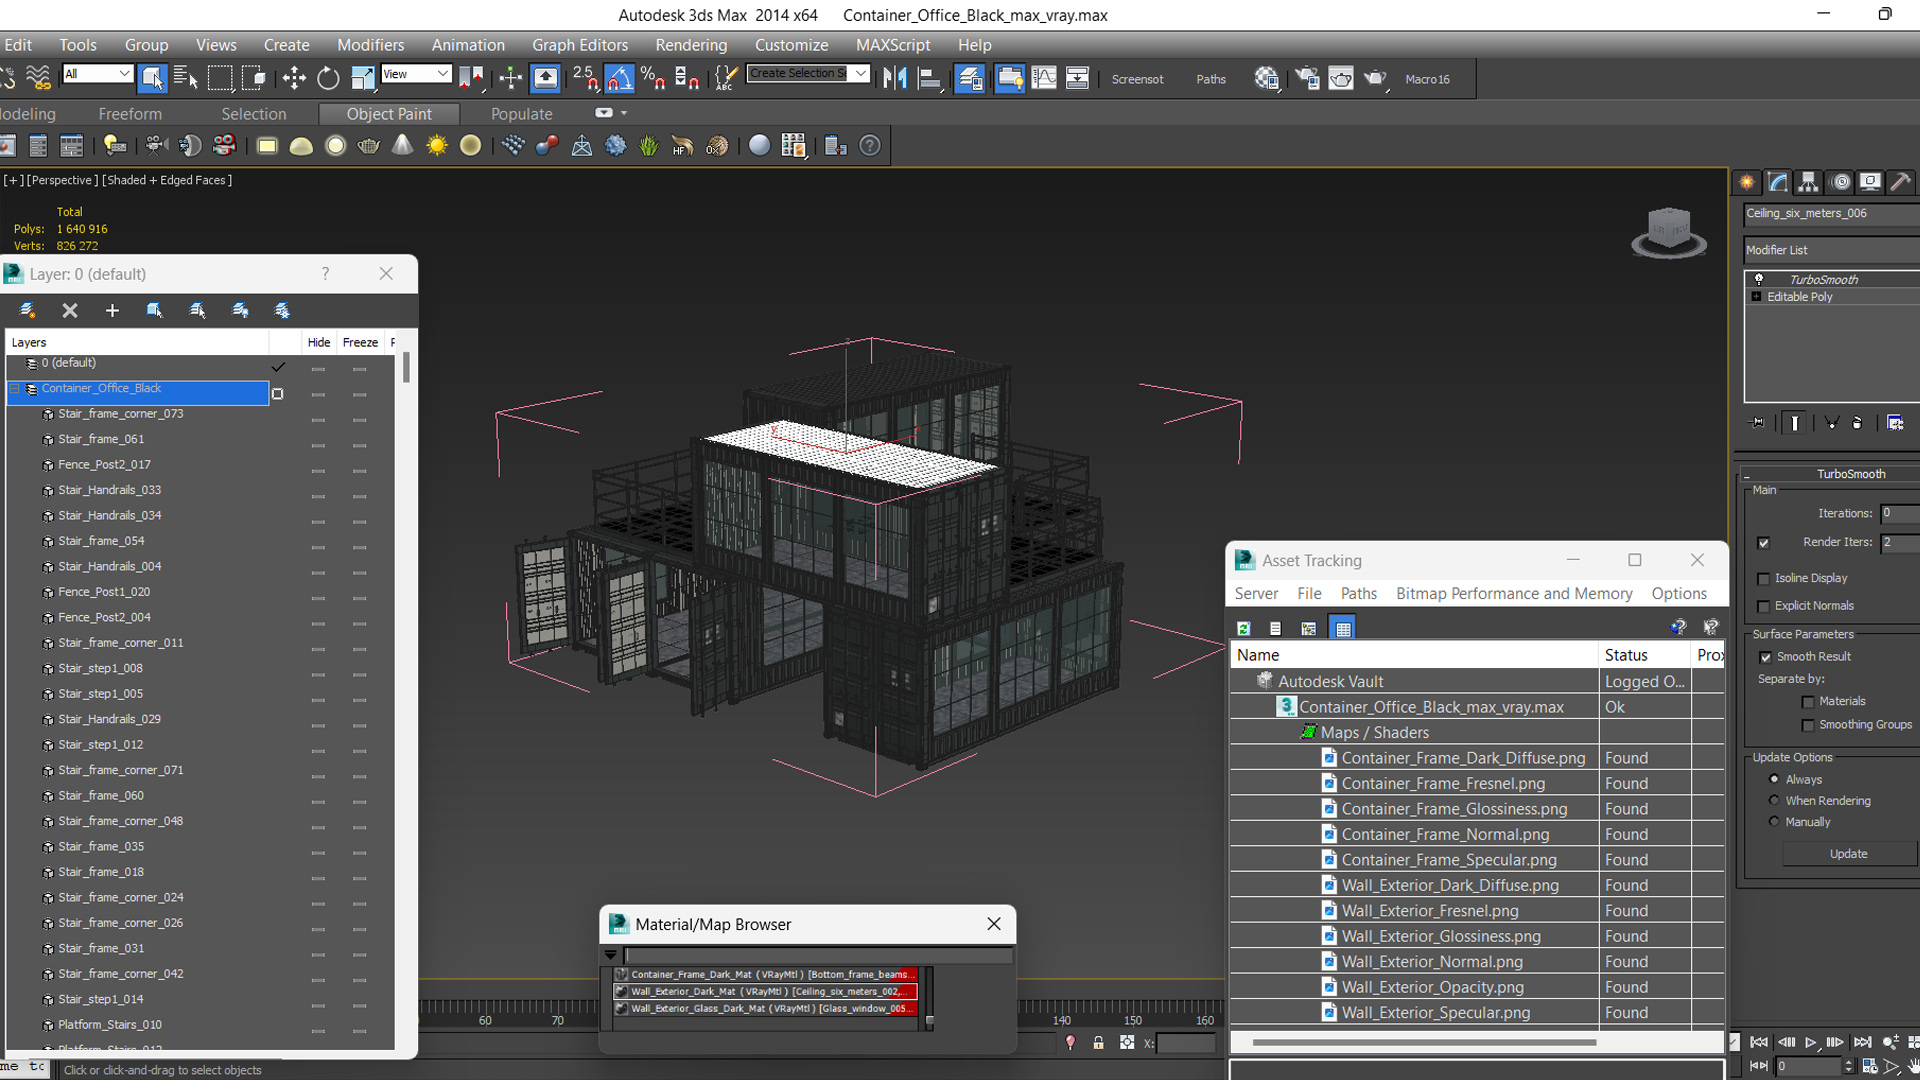Open the Rendering menu
This screenshot has width=1920, height=1080.
(x=691, y=45)
